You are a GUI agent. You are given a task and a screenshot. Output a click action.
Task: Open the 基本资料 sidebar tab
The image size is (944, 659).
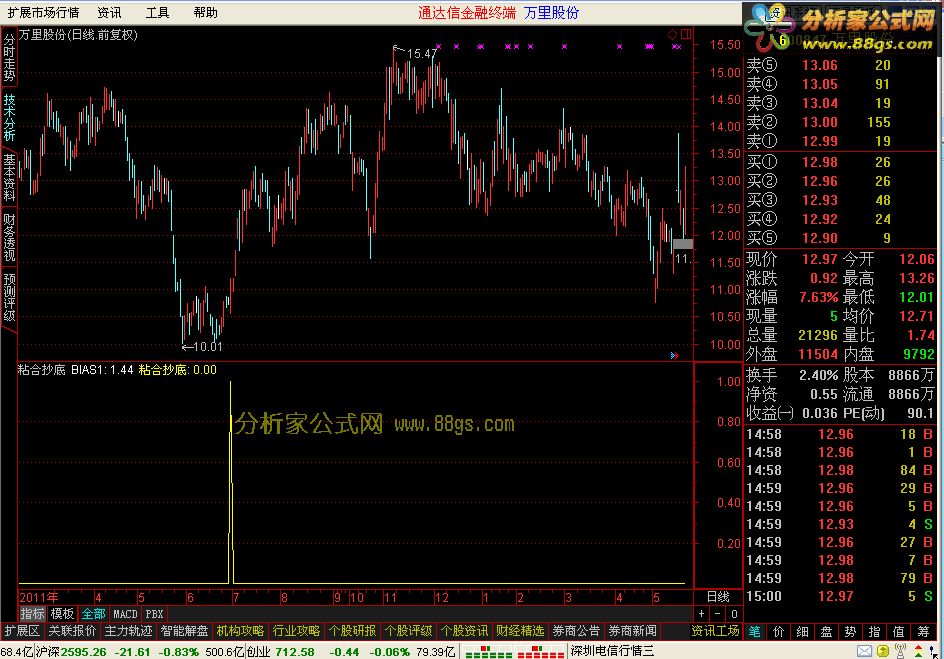[x=9, y=177]
